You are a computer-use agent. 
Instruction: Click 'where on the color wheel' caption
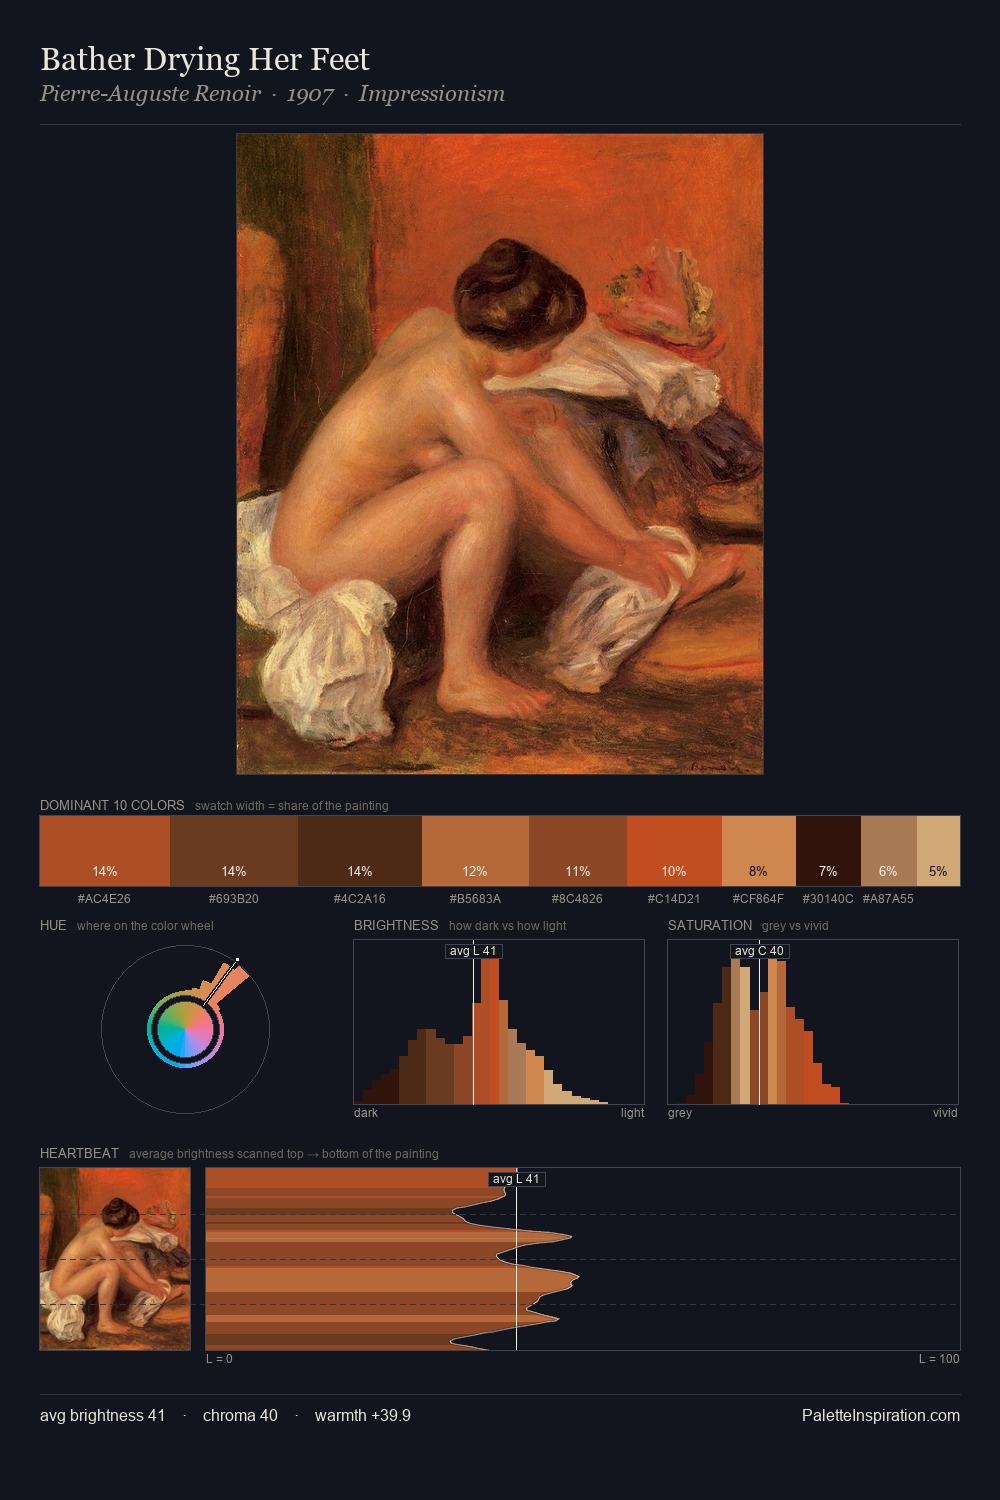[x=145, y=926]
